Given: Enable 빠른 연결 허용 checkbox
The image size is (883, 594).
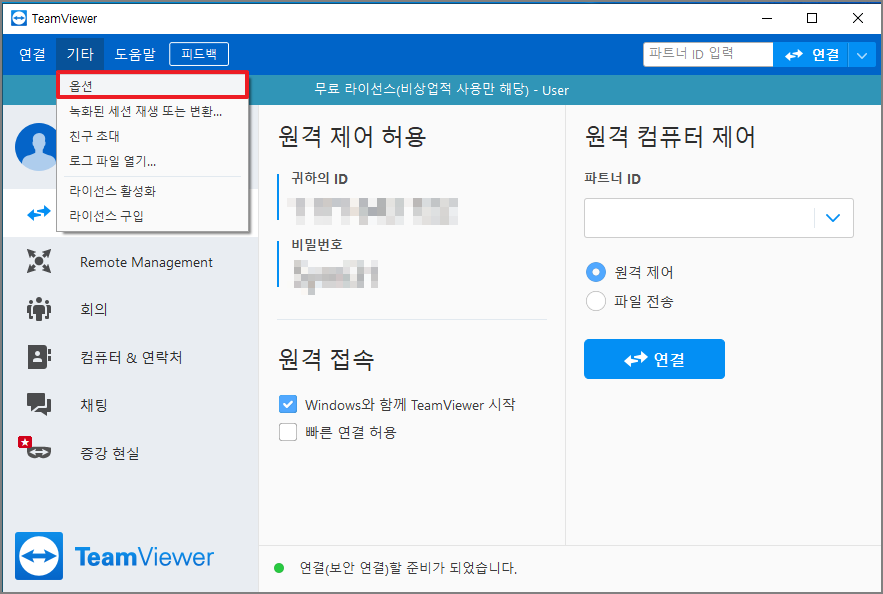Looking at the screenshot, I should (x=288, y=432).
